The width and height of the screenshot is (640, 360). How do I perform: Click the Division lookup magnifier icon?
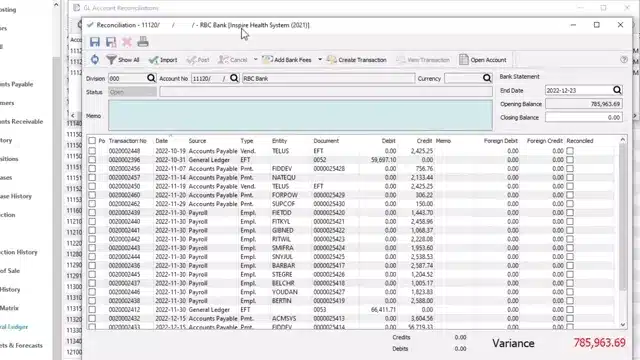click(x=151, y=78)
